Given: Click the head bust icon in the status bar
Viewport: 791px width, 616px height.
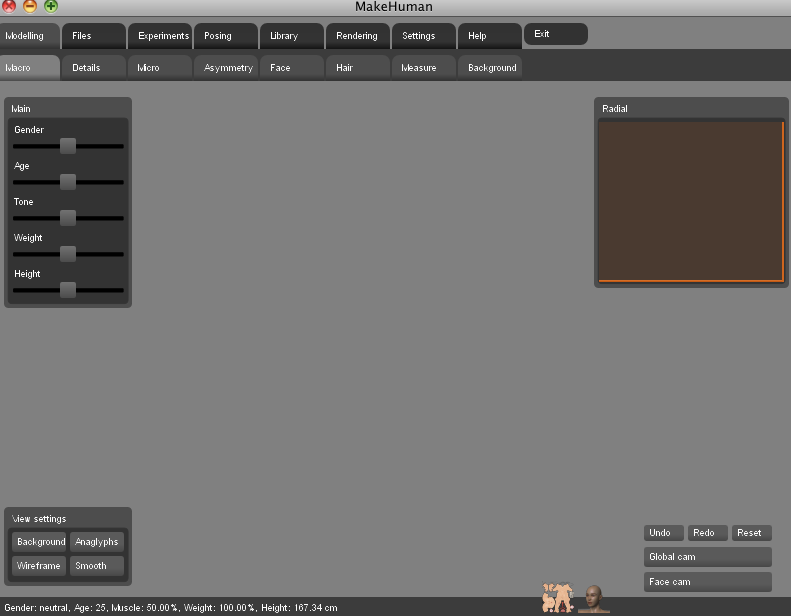Looking at the screenshot, I should coord(594,599).
